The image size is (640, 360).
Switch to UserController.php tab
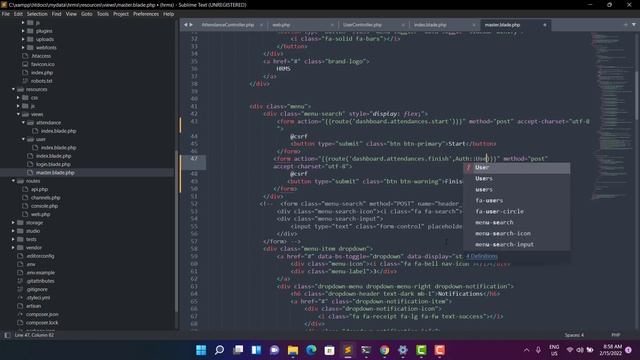coord(362,25)
